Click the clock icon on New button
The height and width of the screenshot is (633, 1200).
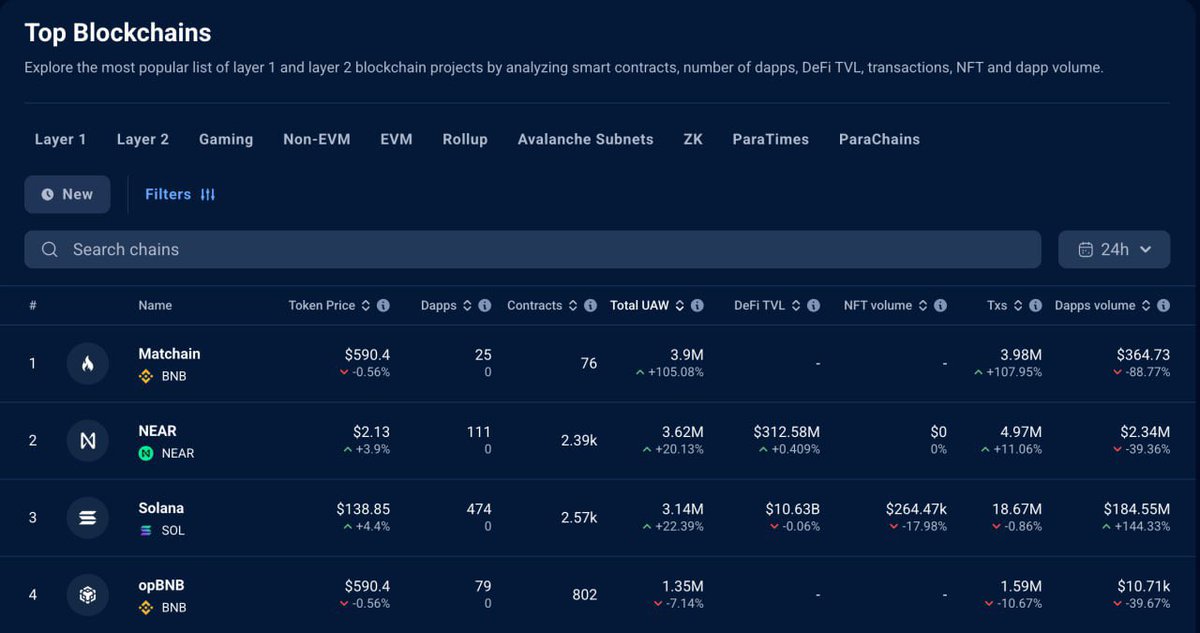(47, 195)
